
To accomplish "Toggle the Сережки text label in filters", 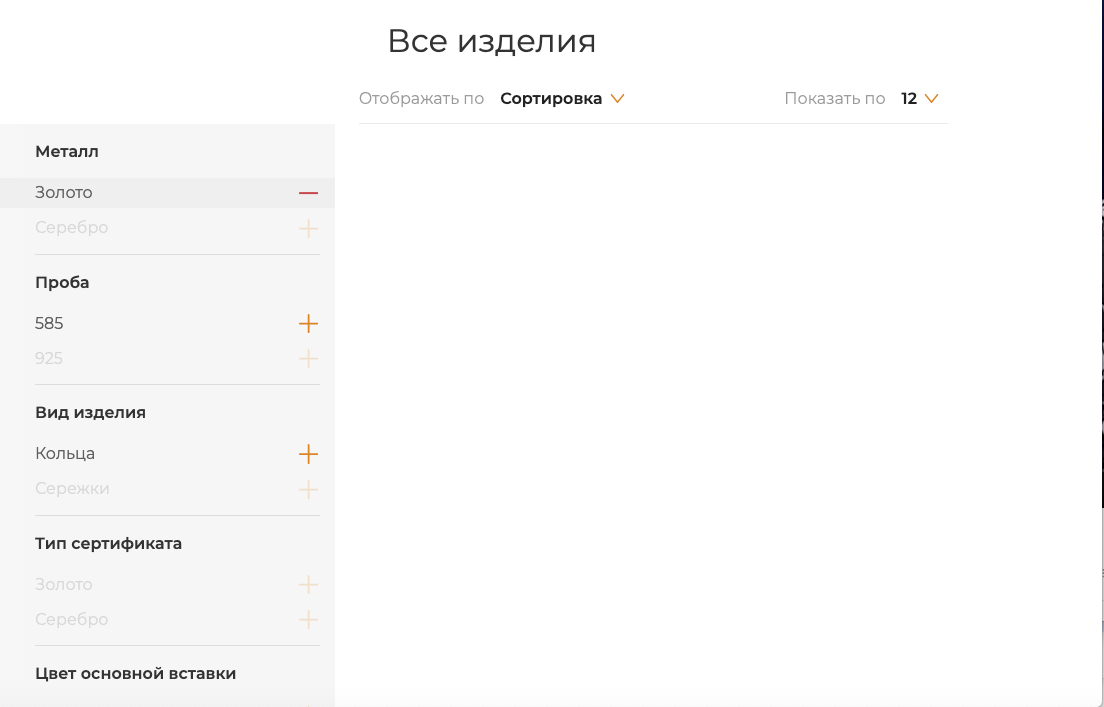I will pyautogui.click(x=72, y=489).
